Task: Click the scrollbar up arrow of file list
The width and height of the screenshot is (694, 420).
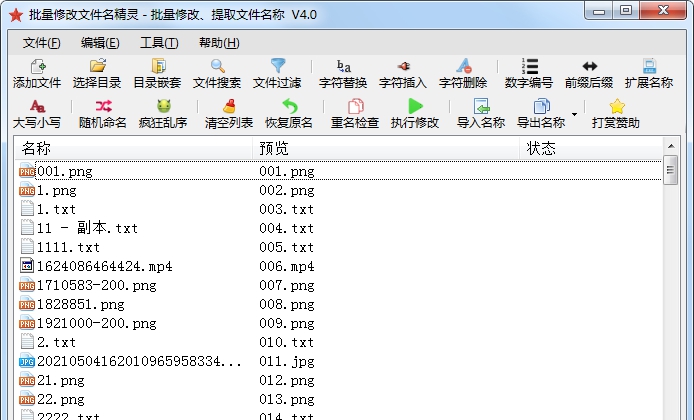Action: tap(671, 146)
